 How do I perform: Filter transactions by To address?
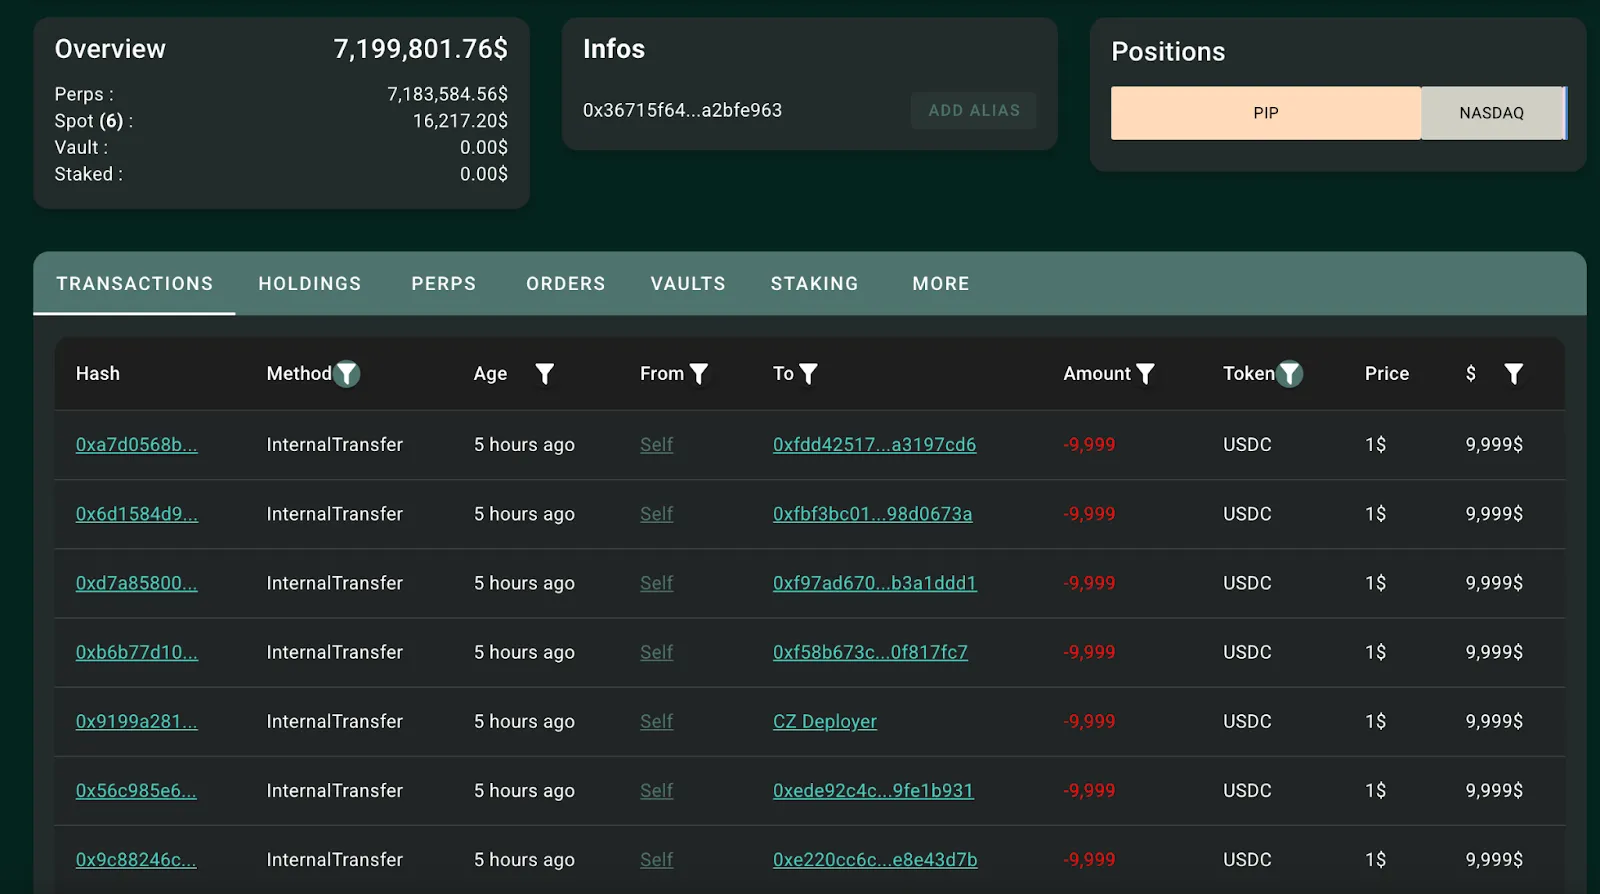[x=808, y=374]
